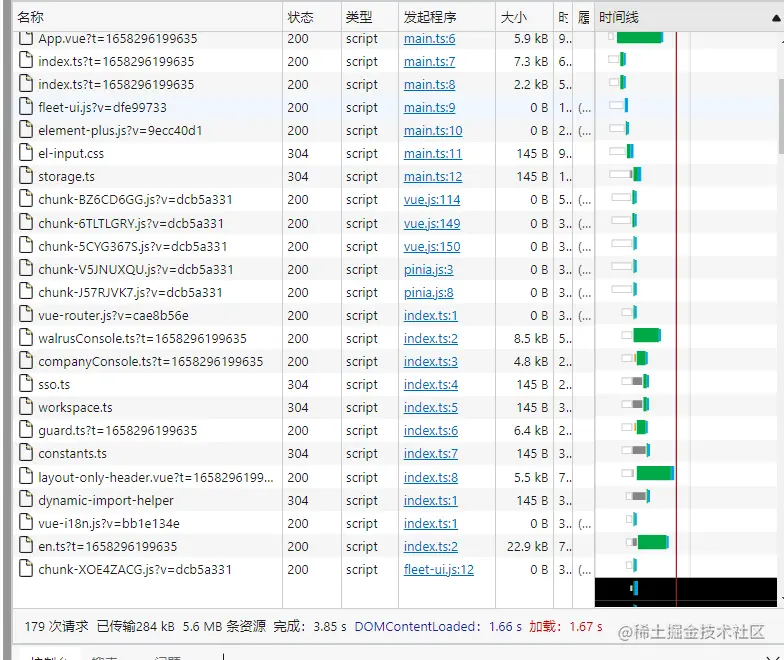
Task: Click file icon of el-input.css request
Action: pos(26,152)
